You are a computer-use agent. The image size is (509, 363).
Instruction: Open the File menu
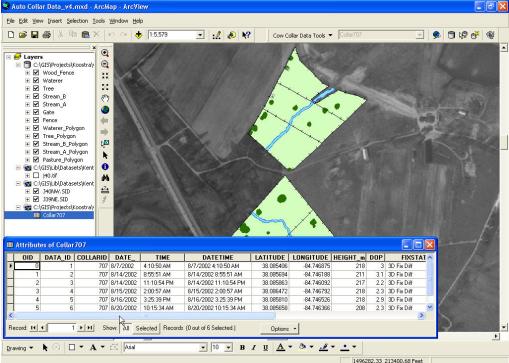pos(10,21)
